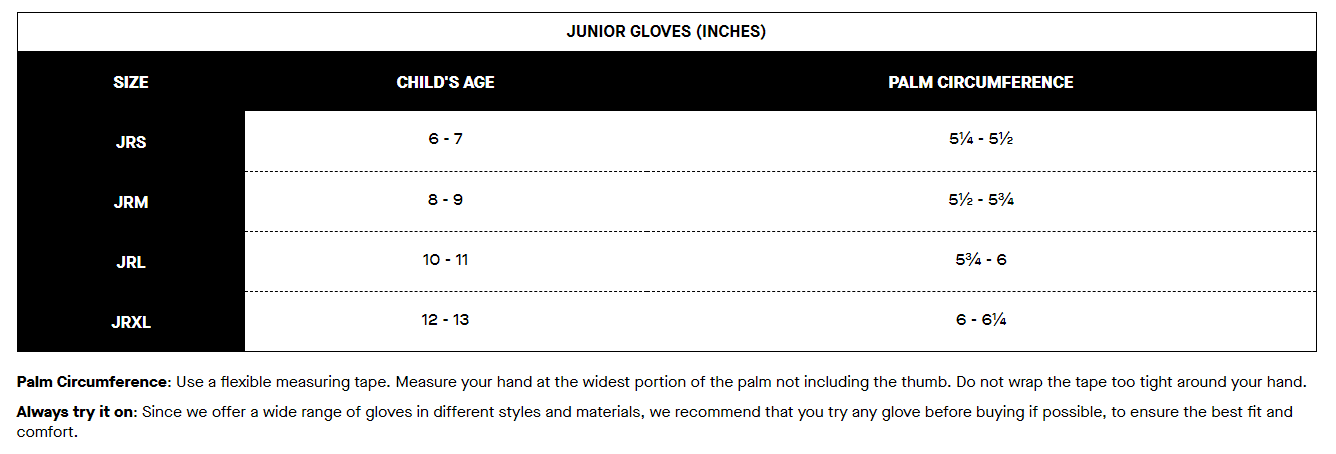Click the PALM CIRCUMFERENCE column header

point(980,82)
